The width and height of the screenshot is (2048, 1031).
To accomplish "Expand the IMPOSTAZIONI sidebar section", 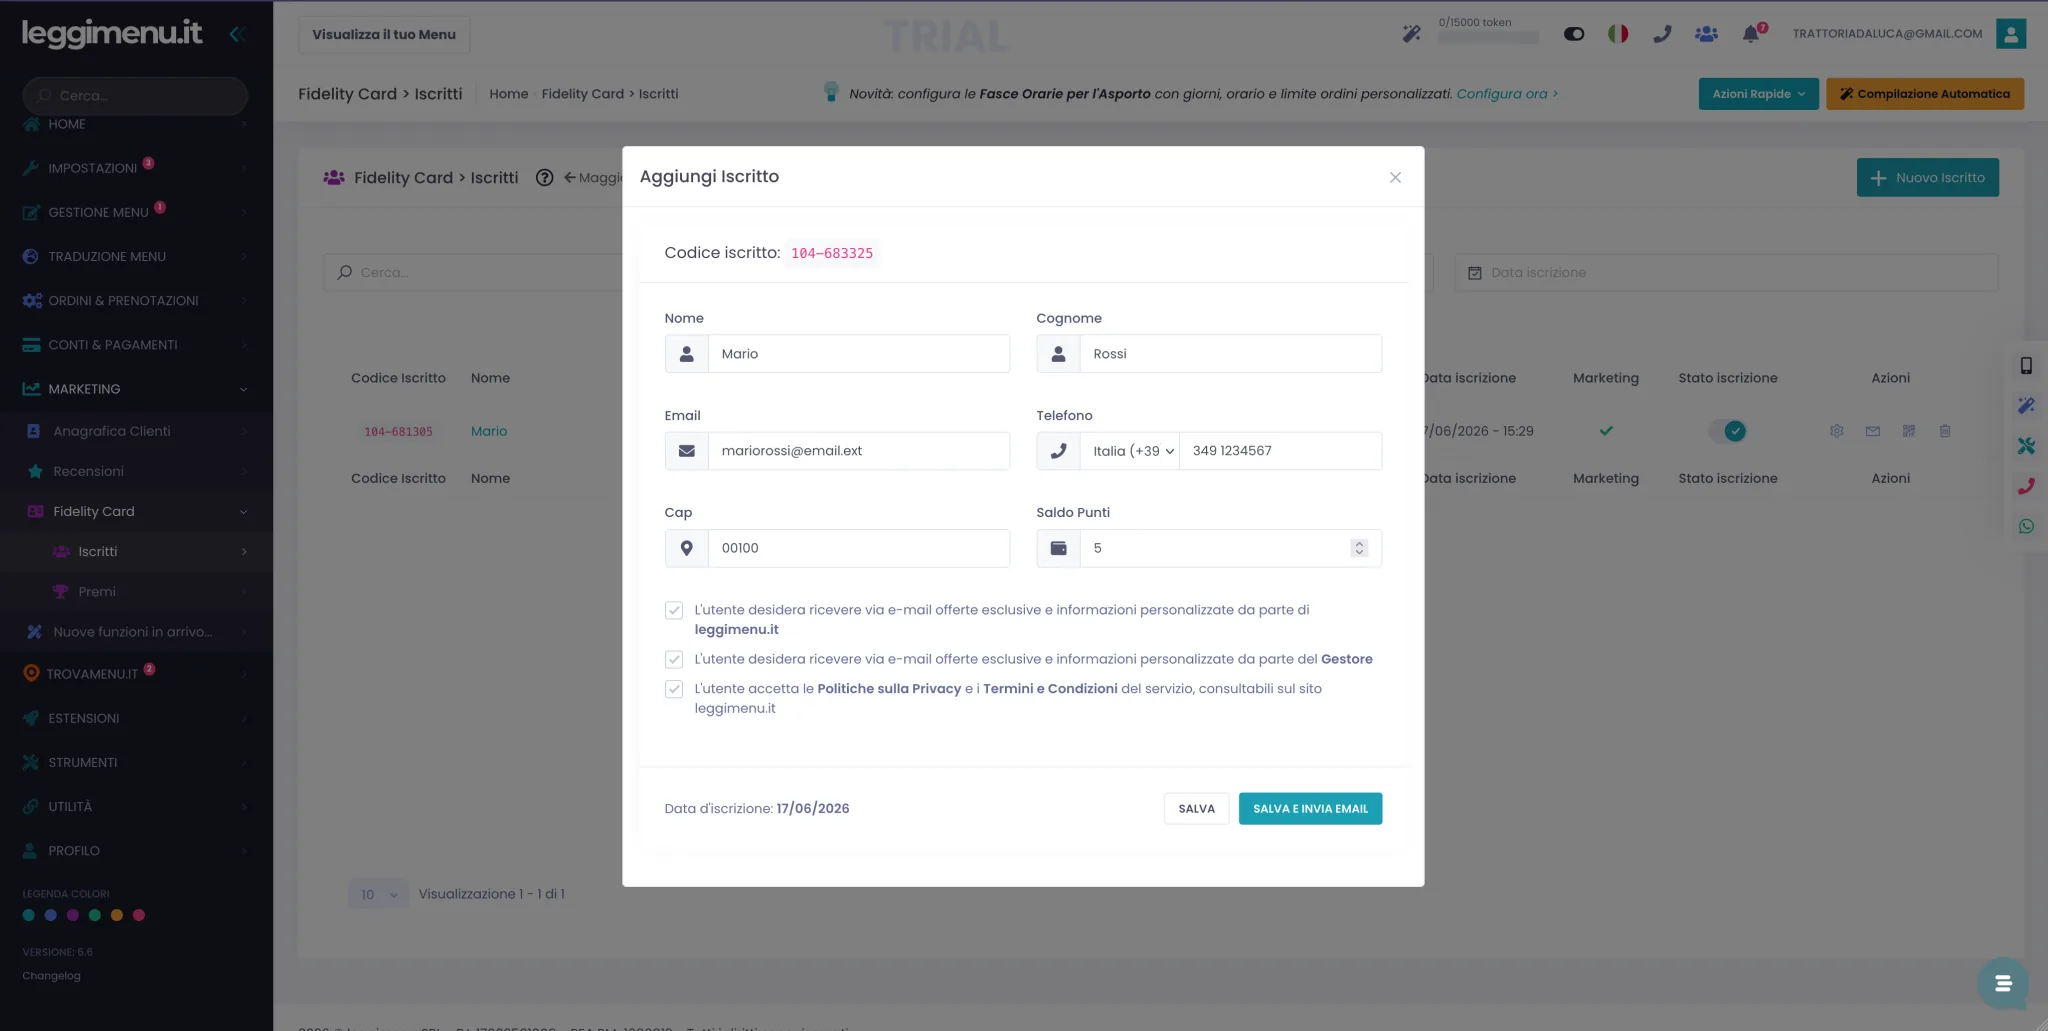I will (x=136, y=168).
